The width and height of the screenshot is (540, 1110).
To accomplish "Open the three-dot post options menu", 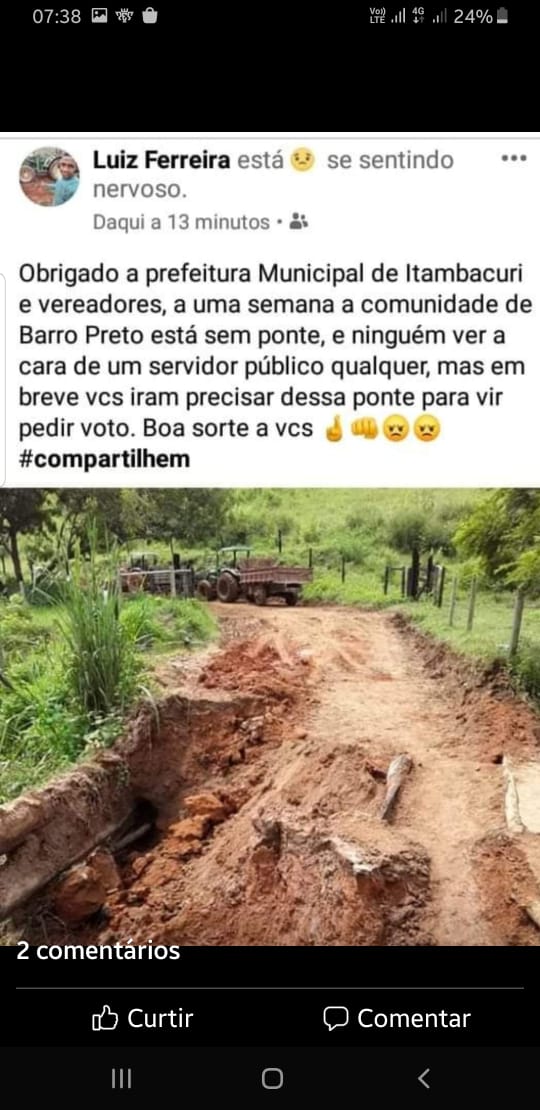I will point(514,159).
